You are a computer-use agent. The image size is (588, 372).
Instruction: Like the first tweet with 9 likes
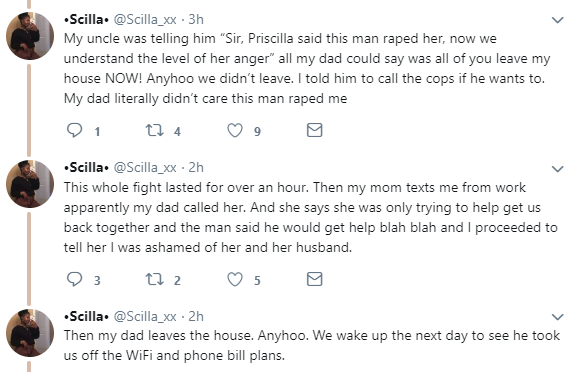click(x=235, y=130)
